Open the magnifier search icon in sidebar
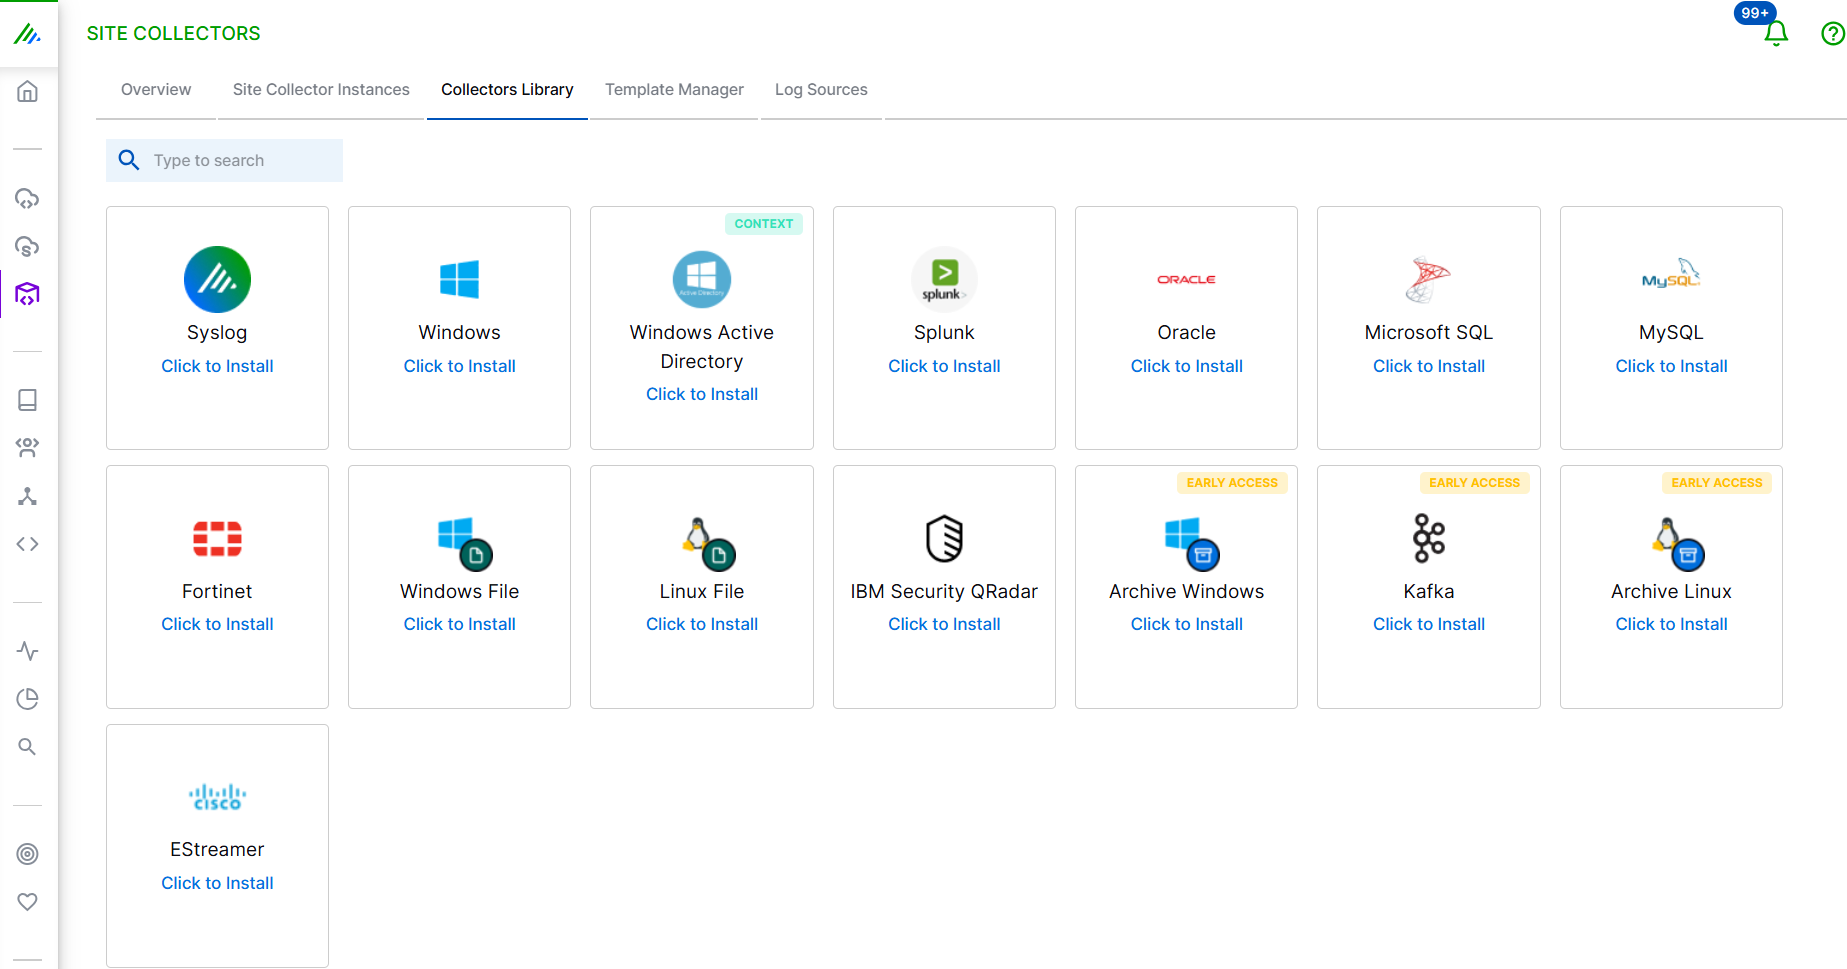This screenshot has width=1847, height=969. [x=28, y=747]
